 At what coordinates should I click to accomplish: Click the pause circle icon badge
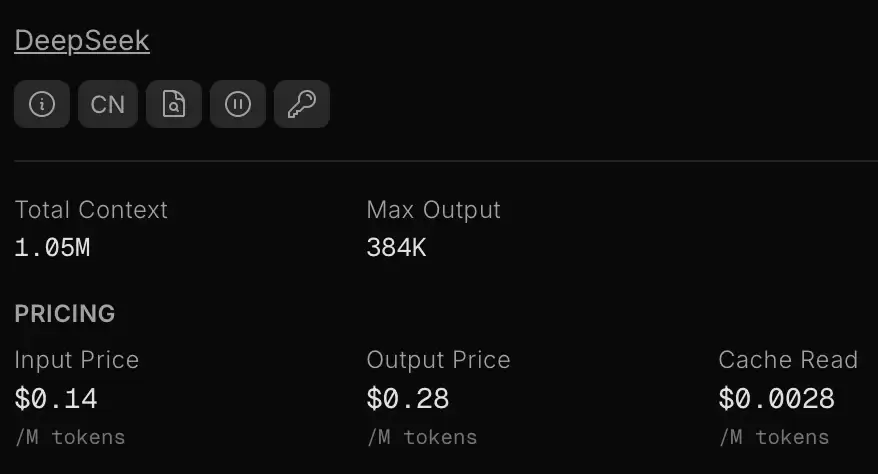tap(238, 104)
